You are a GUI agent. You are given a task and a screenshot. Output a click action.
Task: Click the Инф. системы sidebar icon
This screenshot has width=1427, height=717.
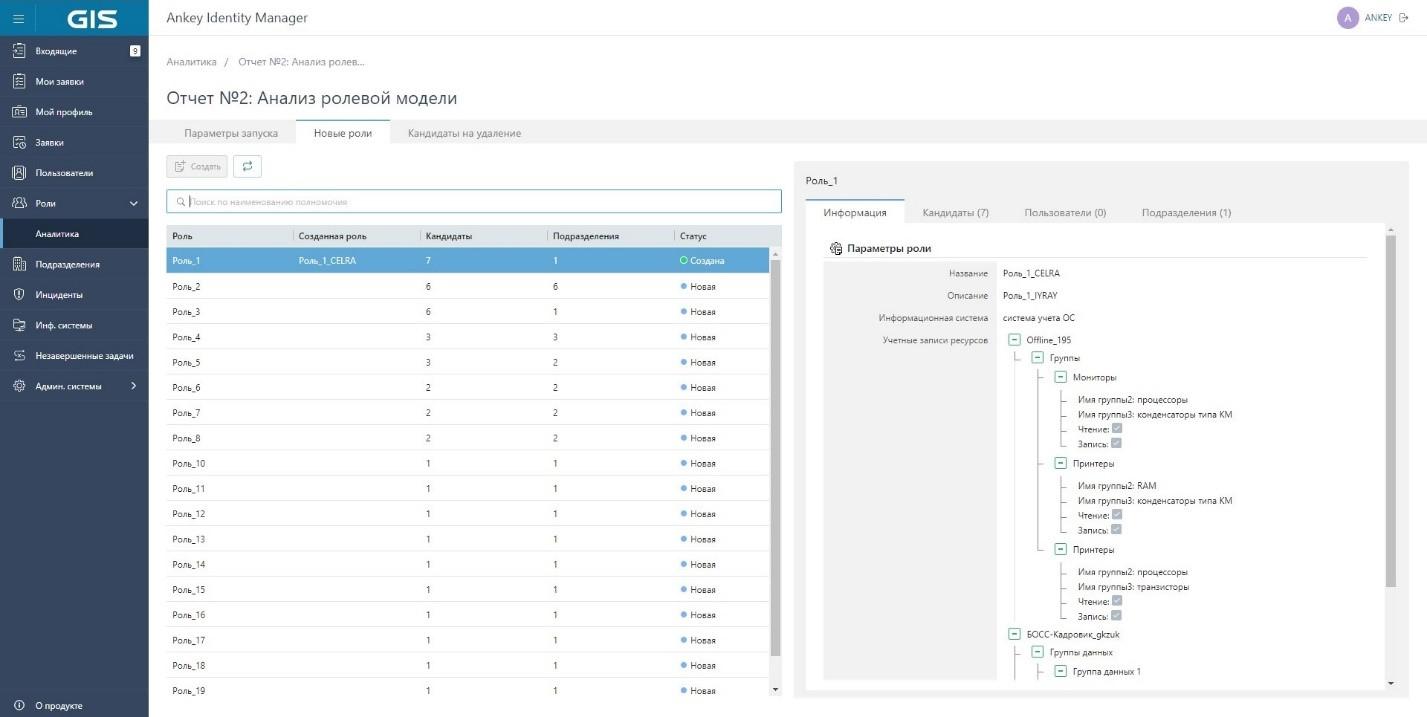tap(19, 325)
